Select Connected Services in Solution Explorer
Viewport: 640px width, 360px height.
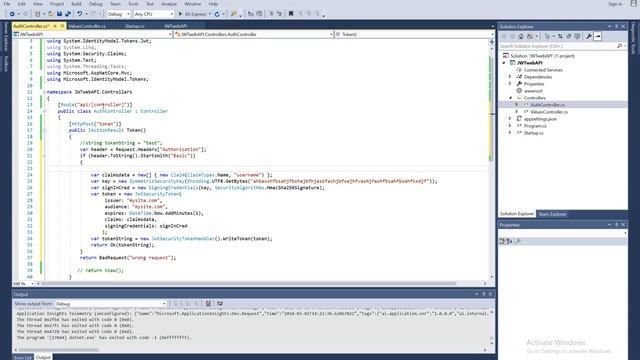(x=543, y=70)
